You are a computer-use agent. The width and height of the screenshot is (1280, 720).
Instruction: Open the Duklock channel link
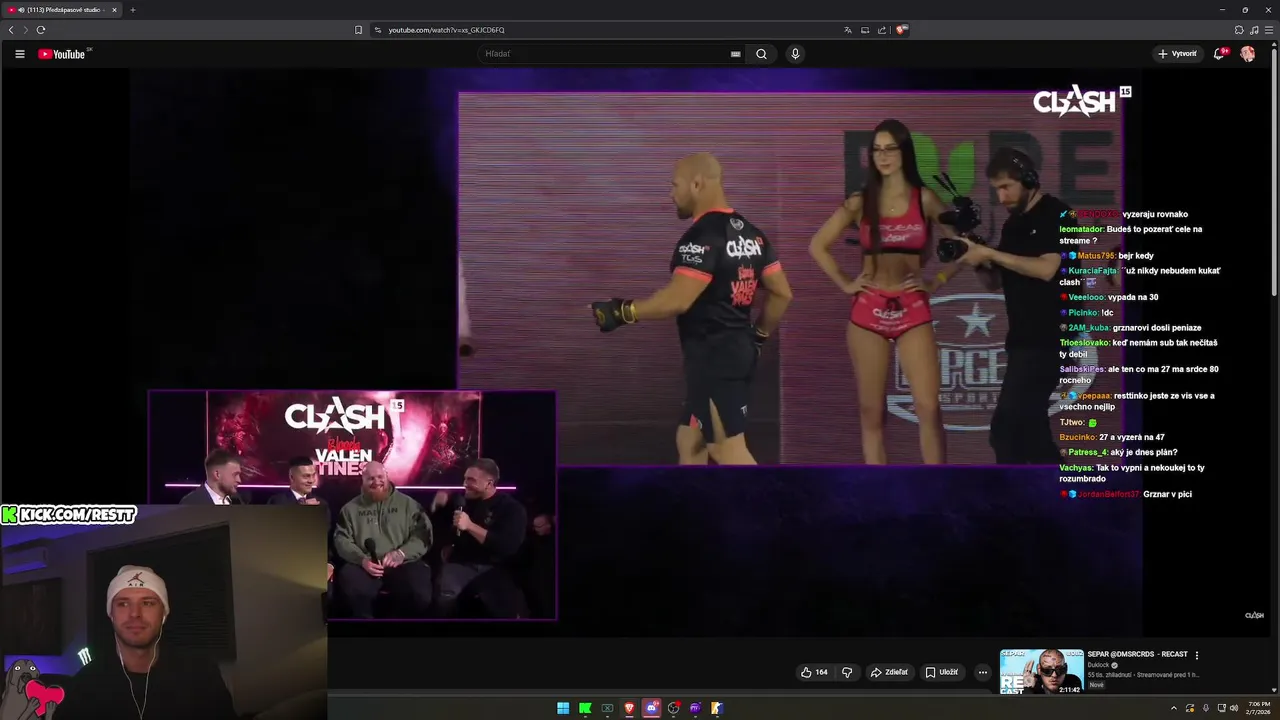point(1099,665)
